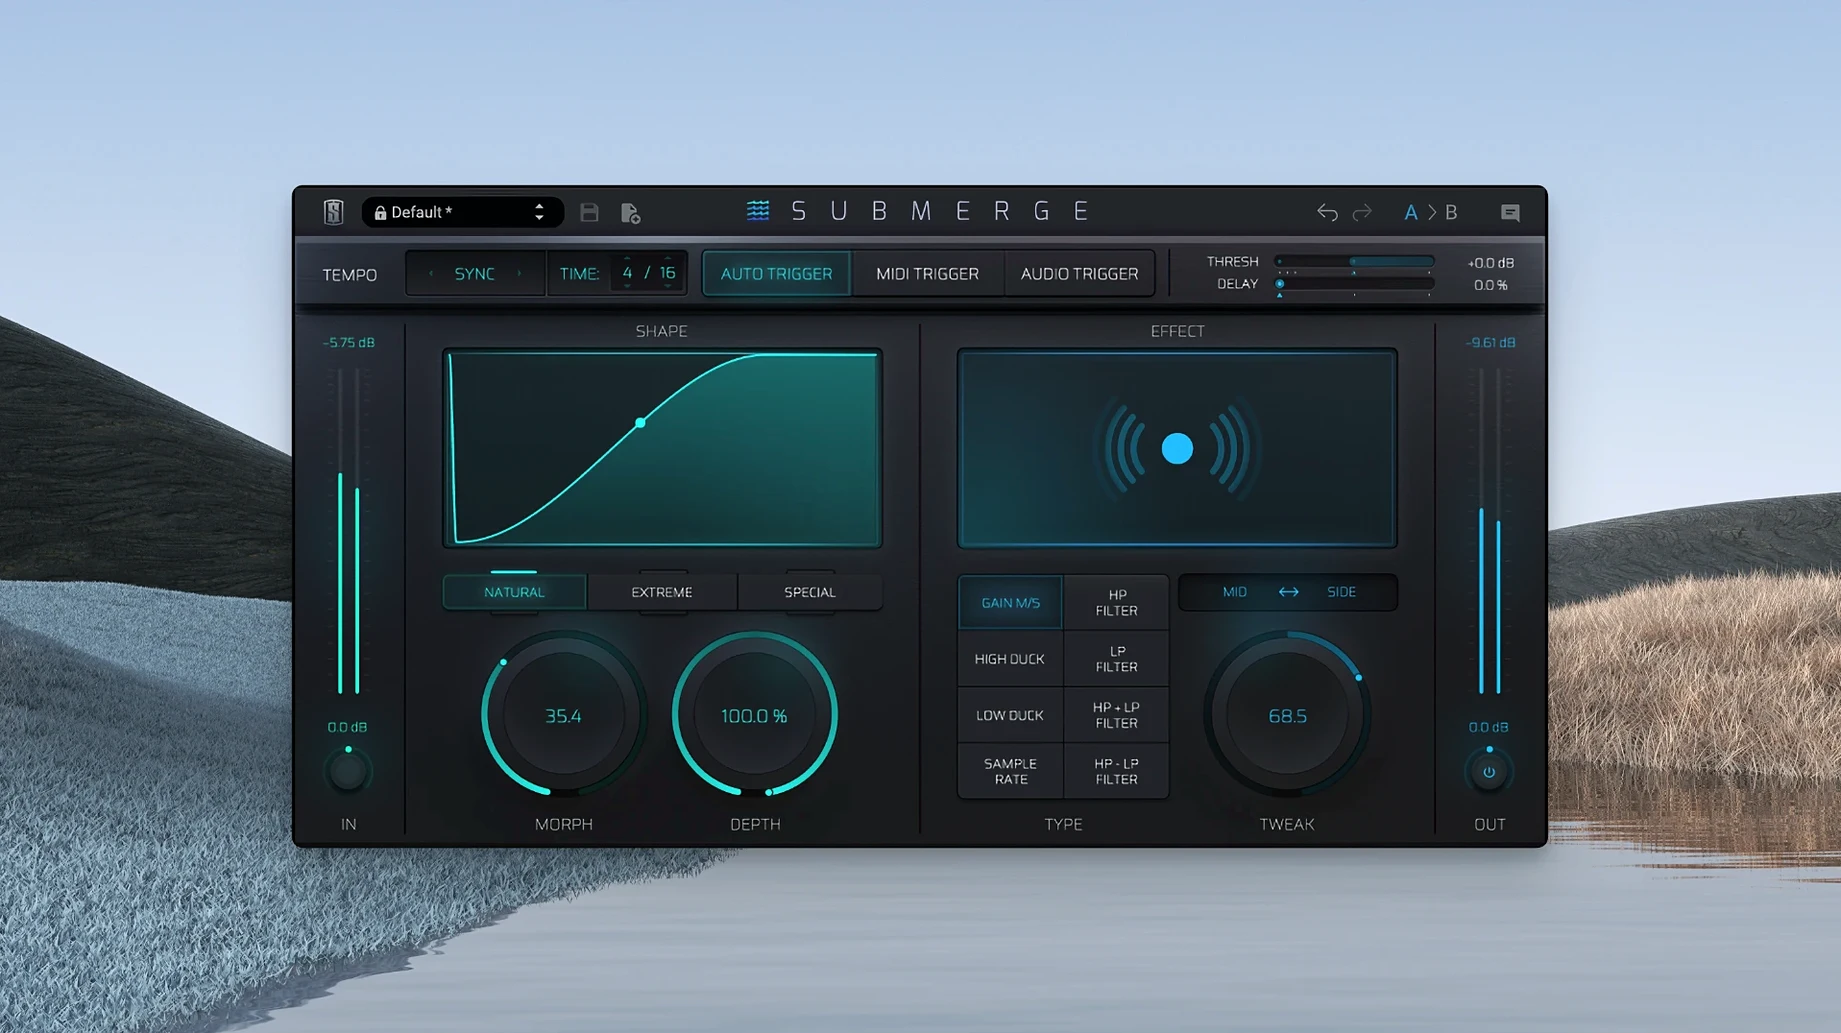This screenshot has width=1841, height=1033.
Task: Click the save-as-new preset icon
Action: (630, 213)
